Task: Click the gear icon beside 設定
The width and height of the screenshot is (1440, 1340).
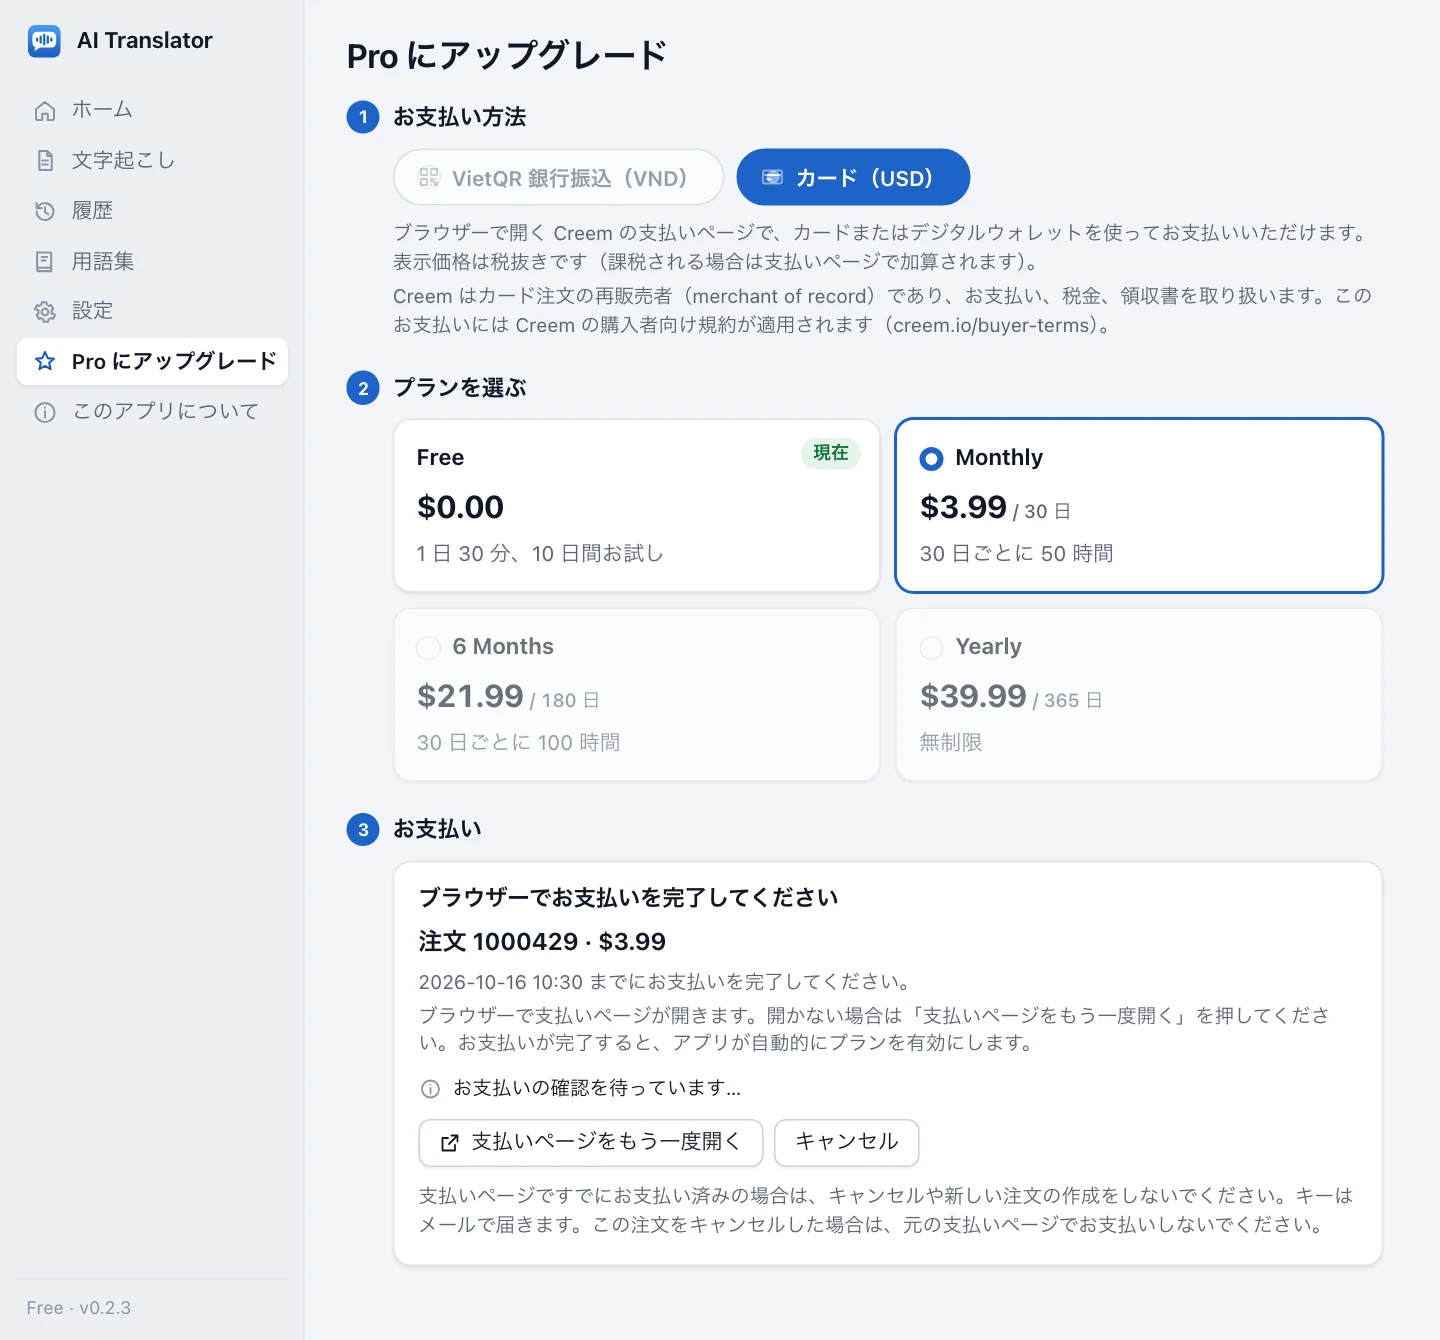Action: [45, 312]
